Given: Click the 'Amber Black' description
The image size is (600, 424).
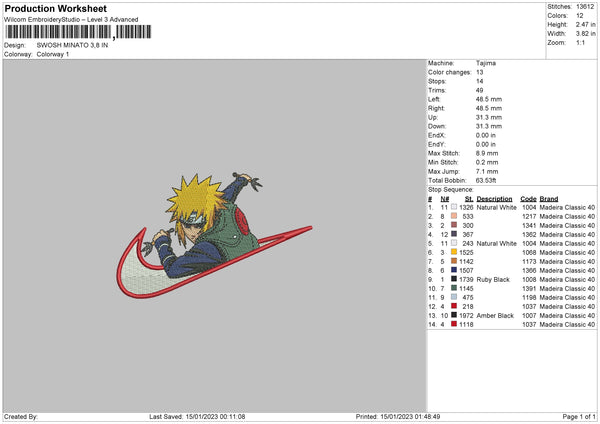Looking at the screenshot, I should point(495,315).
